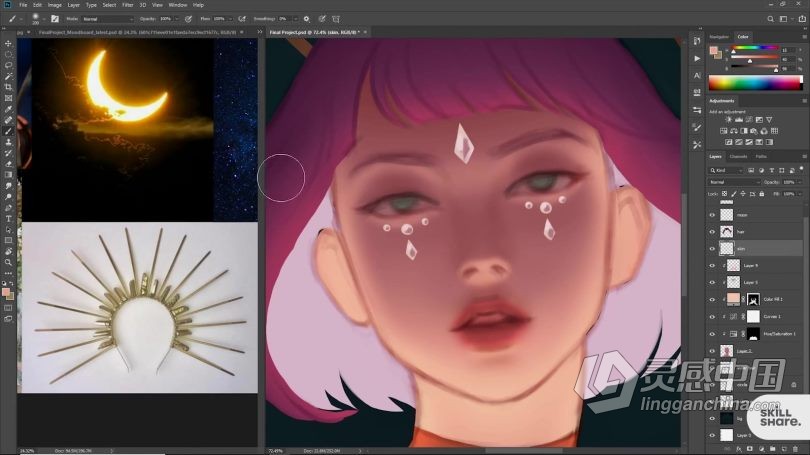Open the layer Kind filter dropdown
This screenshot has width=810, height=455.
point(726,170)
